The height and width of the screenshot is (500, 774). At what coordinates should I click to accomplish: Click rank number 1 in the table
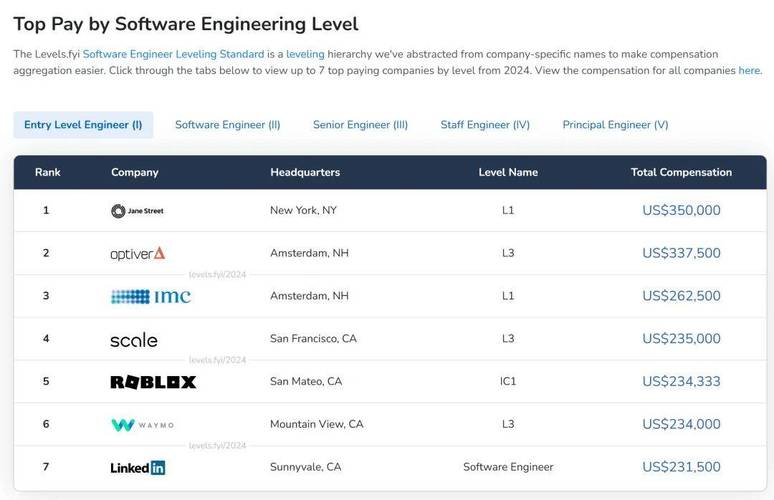tap(46, 210)
